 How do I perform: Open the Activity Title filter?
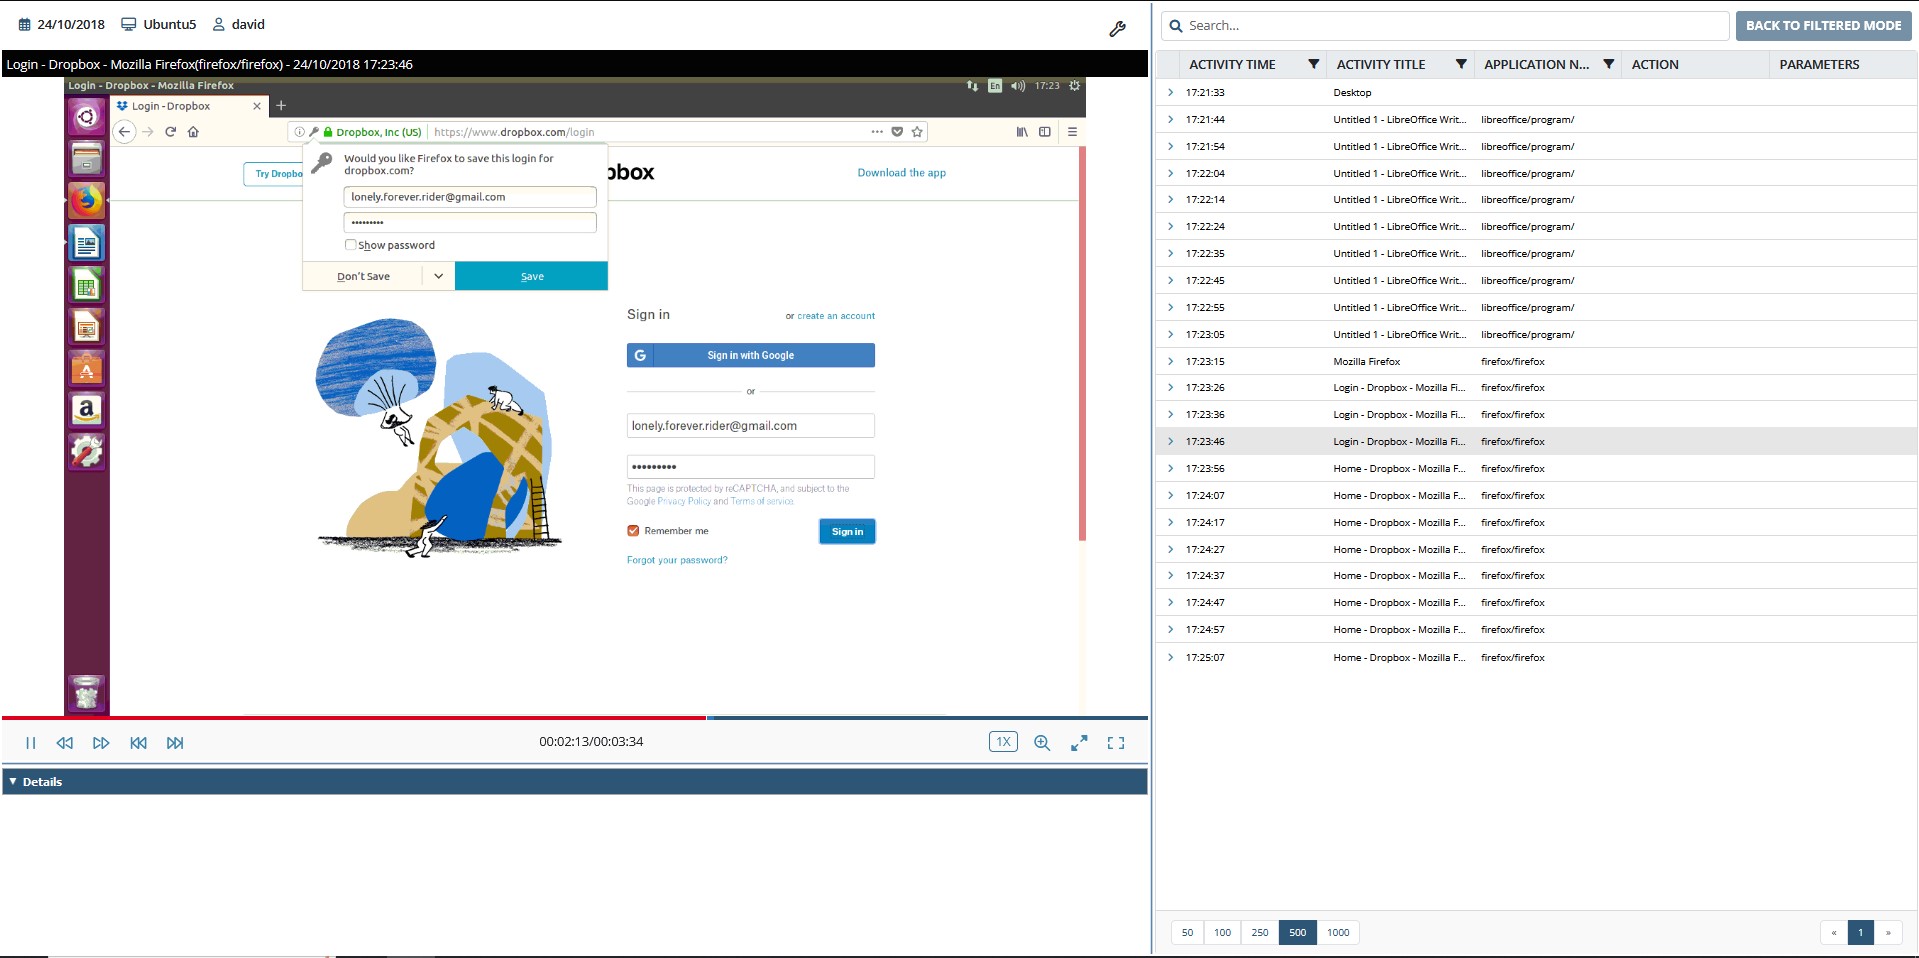[1461, 64]
